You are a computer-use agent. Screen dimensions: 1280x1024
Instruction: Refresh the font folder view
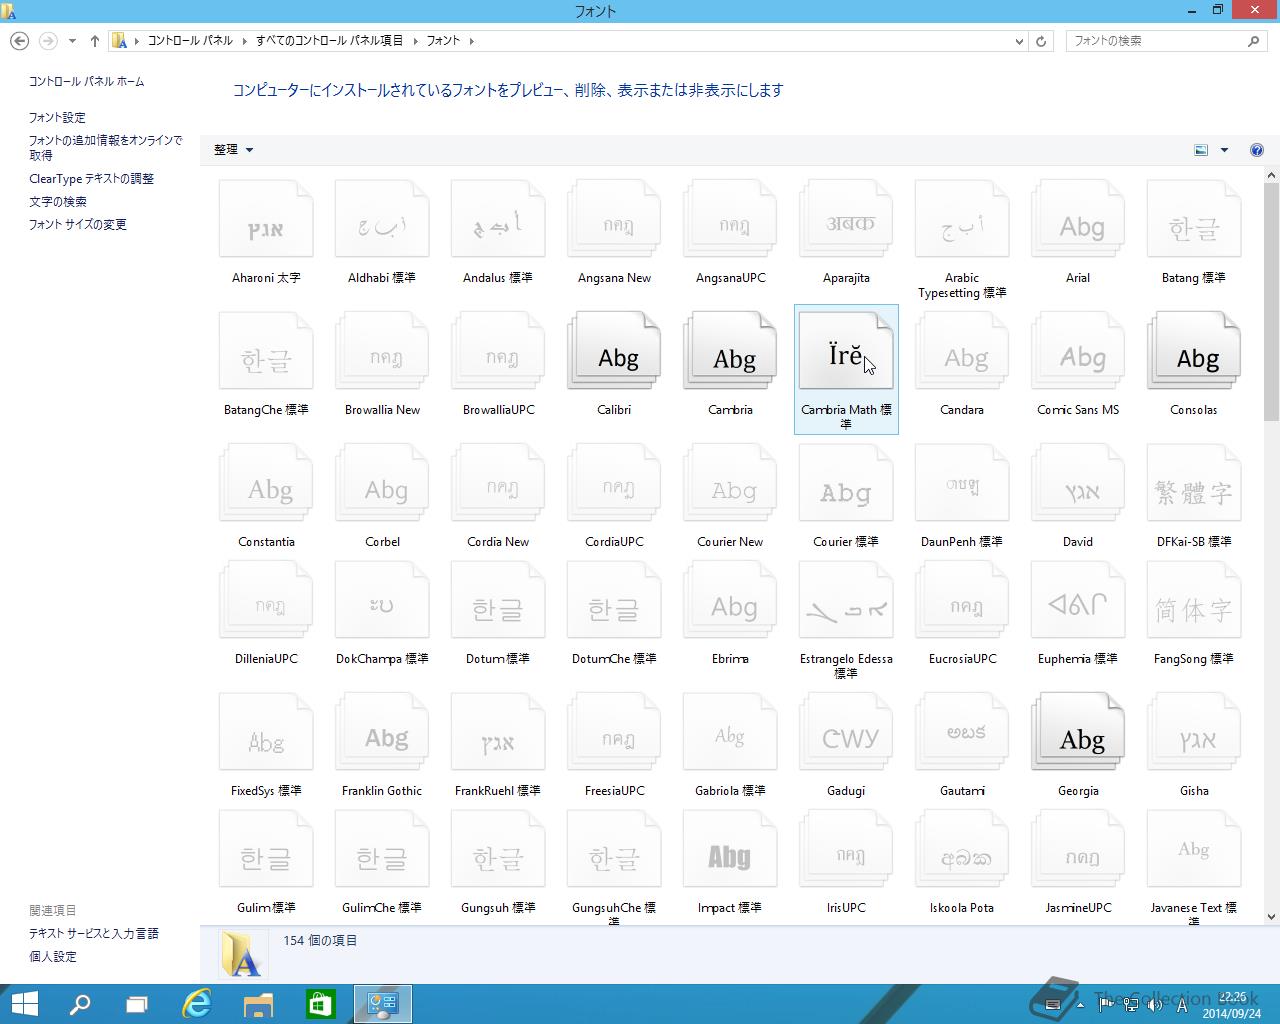point(1041,41)
